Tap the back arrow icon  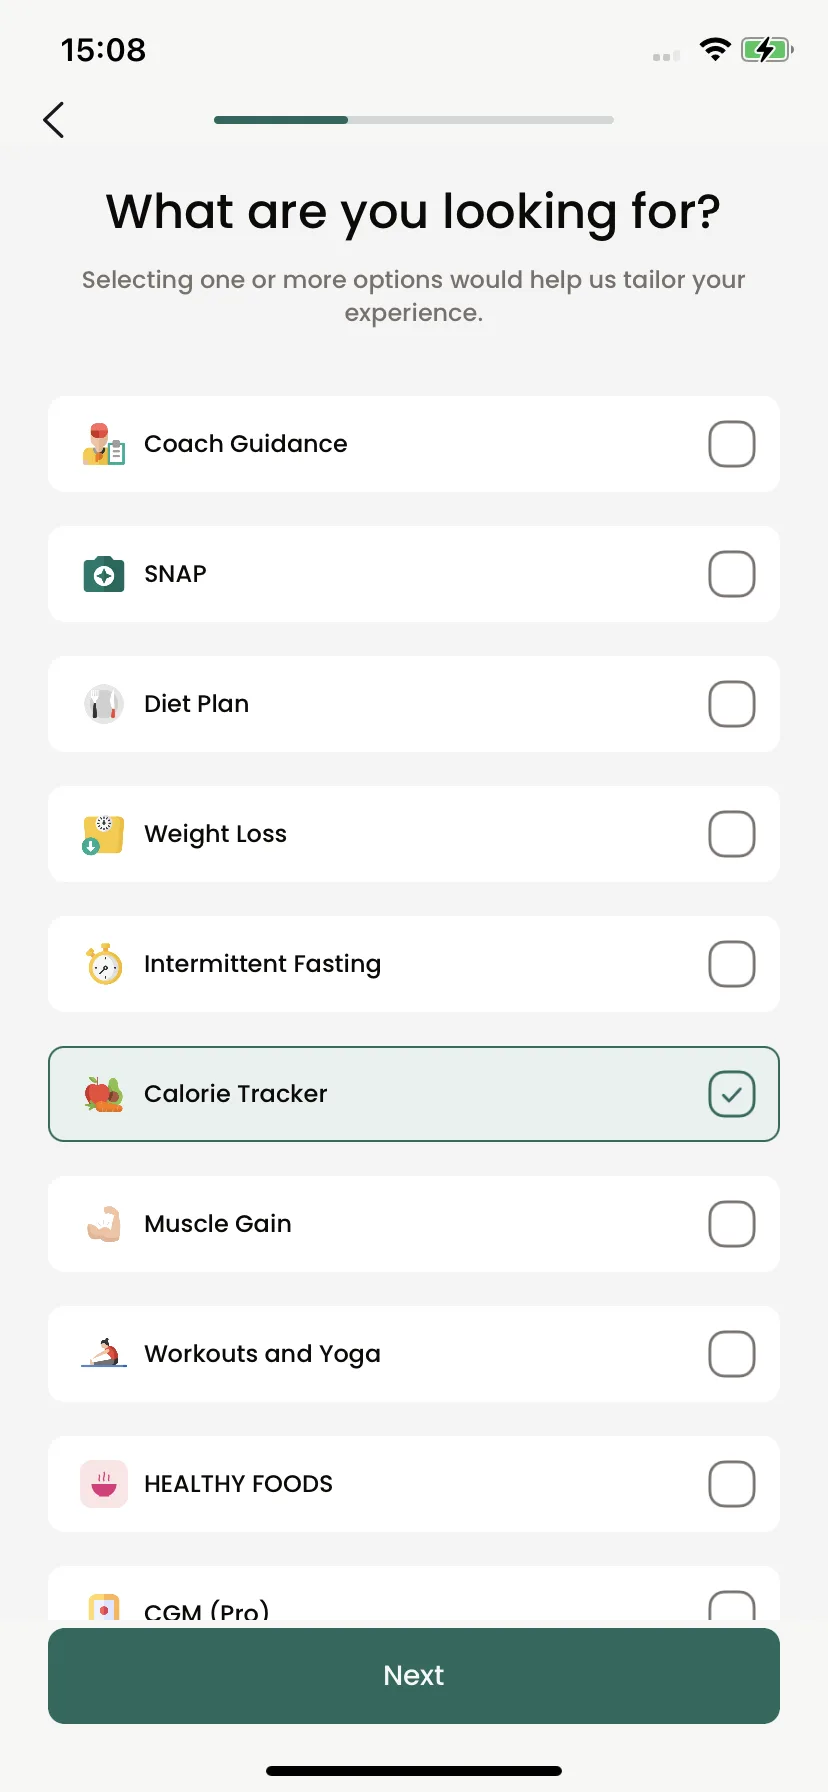point(54,120)
